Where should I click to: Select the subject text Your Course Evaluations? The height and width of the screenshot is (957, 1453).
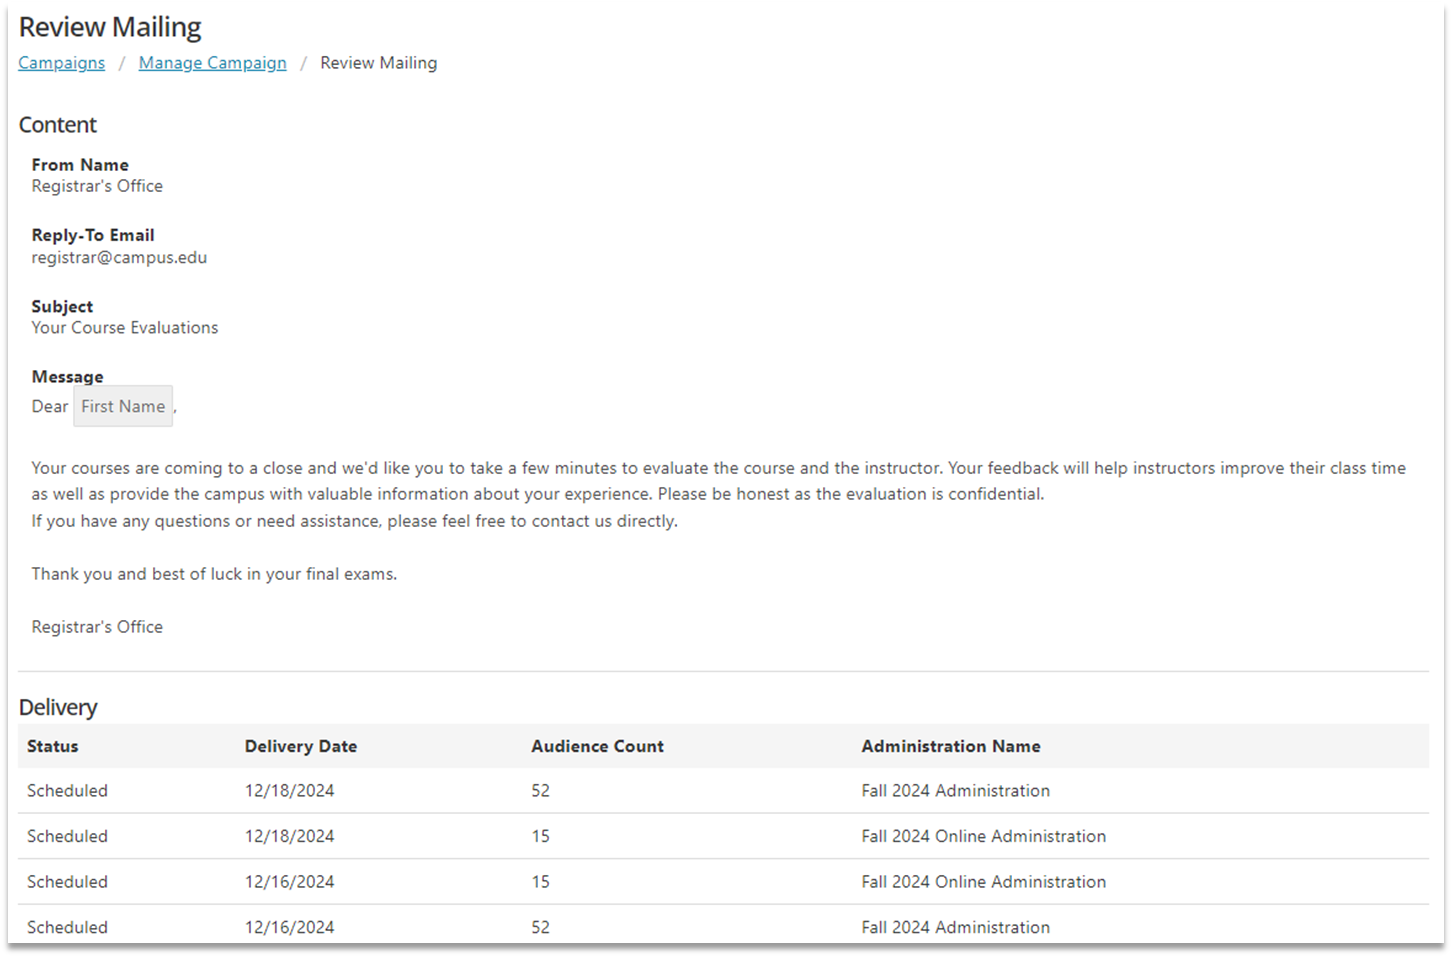tap(125, 328)
